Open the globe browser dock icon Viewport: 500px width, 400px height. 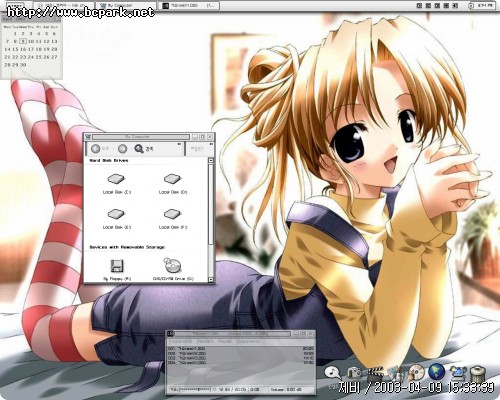point(437,372)
